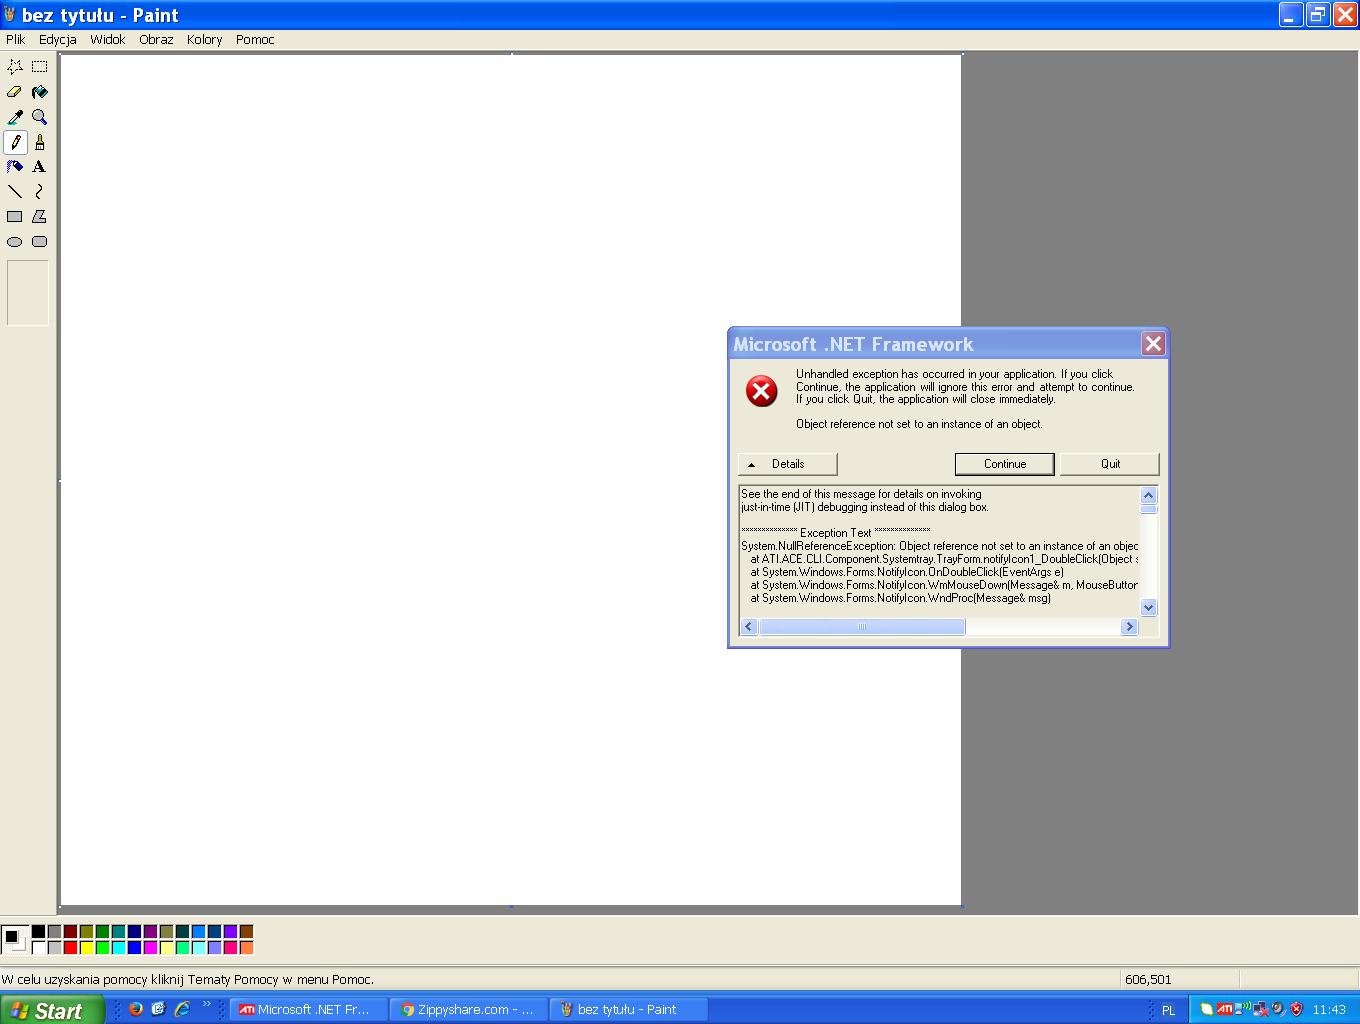
Task: Open the Obraz menu
Action: tap(156, 40)
